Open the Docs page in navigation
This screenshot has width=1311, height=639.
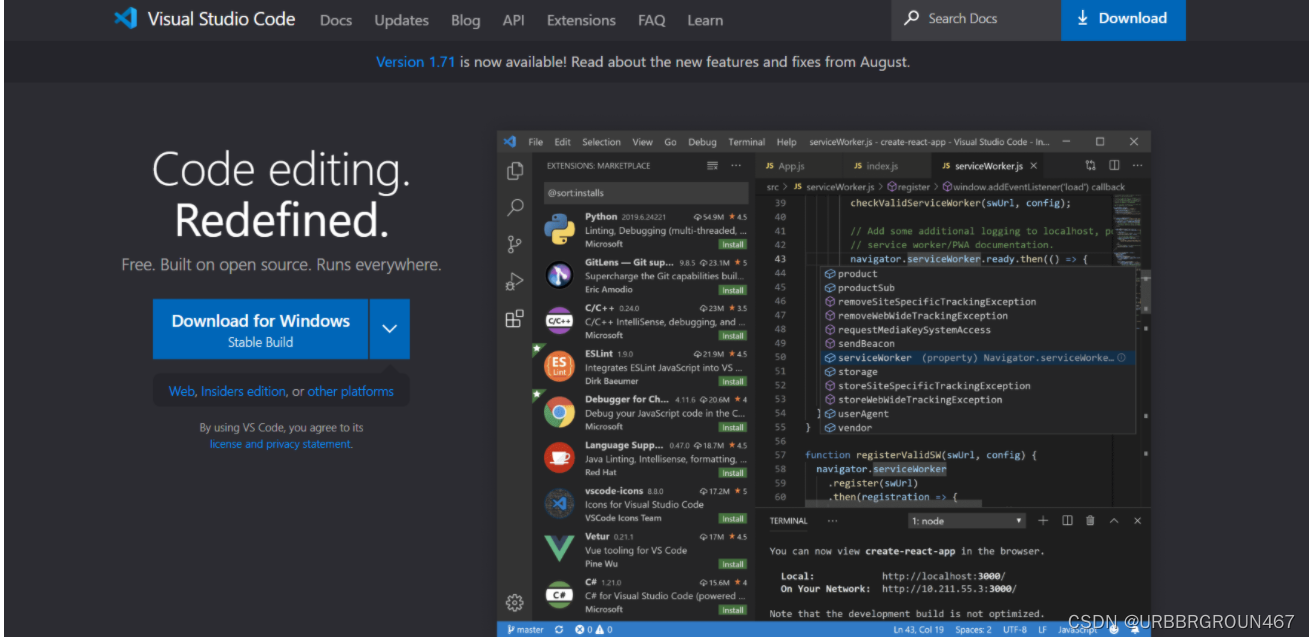[336, 20]
